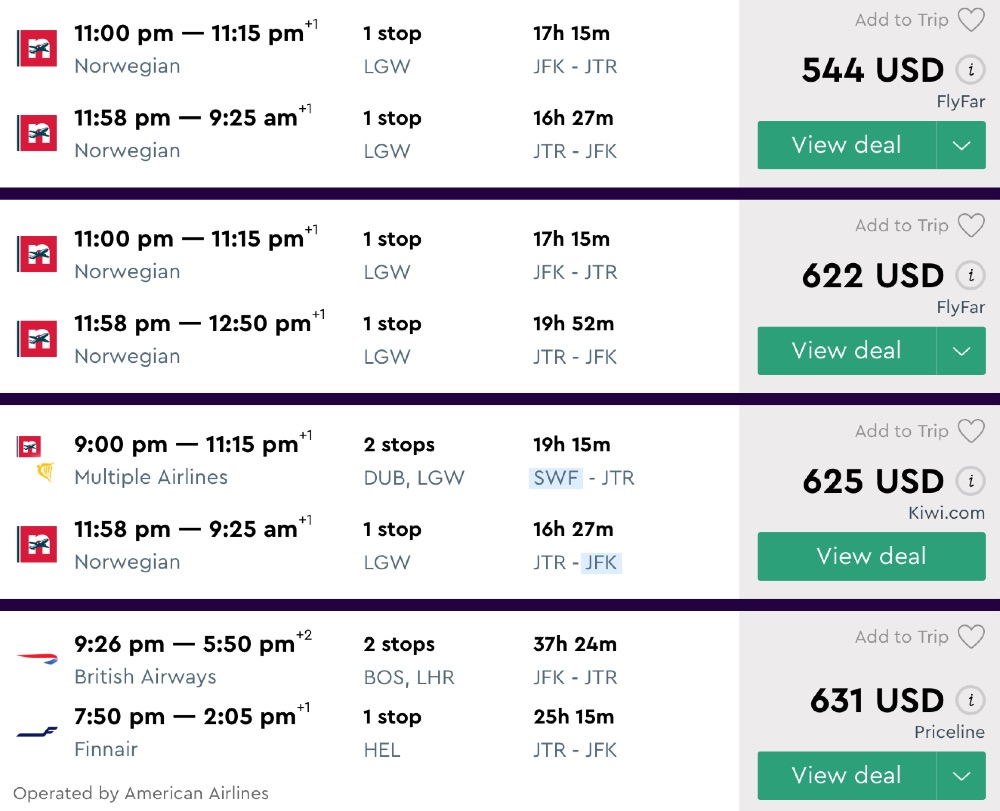Click the info icon beside 625 USD
The height and width of the screenshot is (811, 1000).
click(x=968, y=481)
